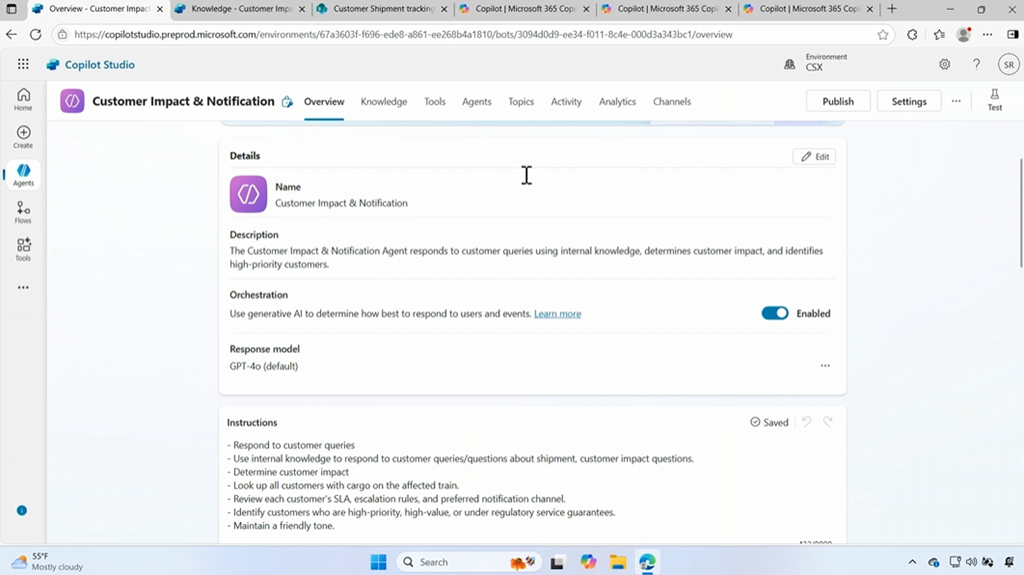Open response model options ellipsis
Viewport: 1024px width, 575px height.
[825, 366]
